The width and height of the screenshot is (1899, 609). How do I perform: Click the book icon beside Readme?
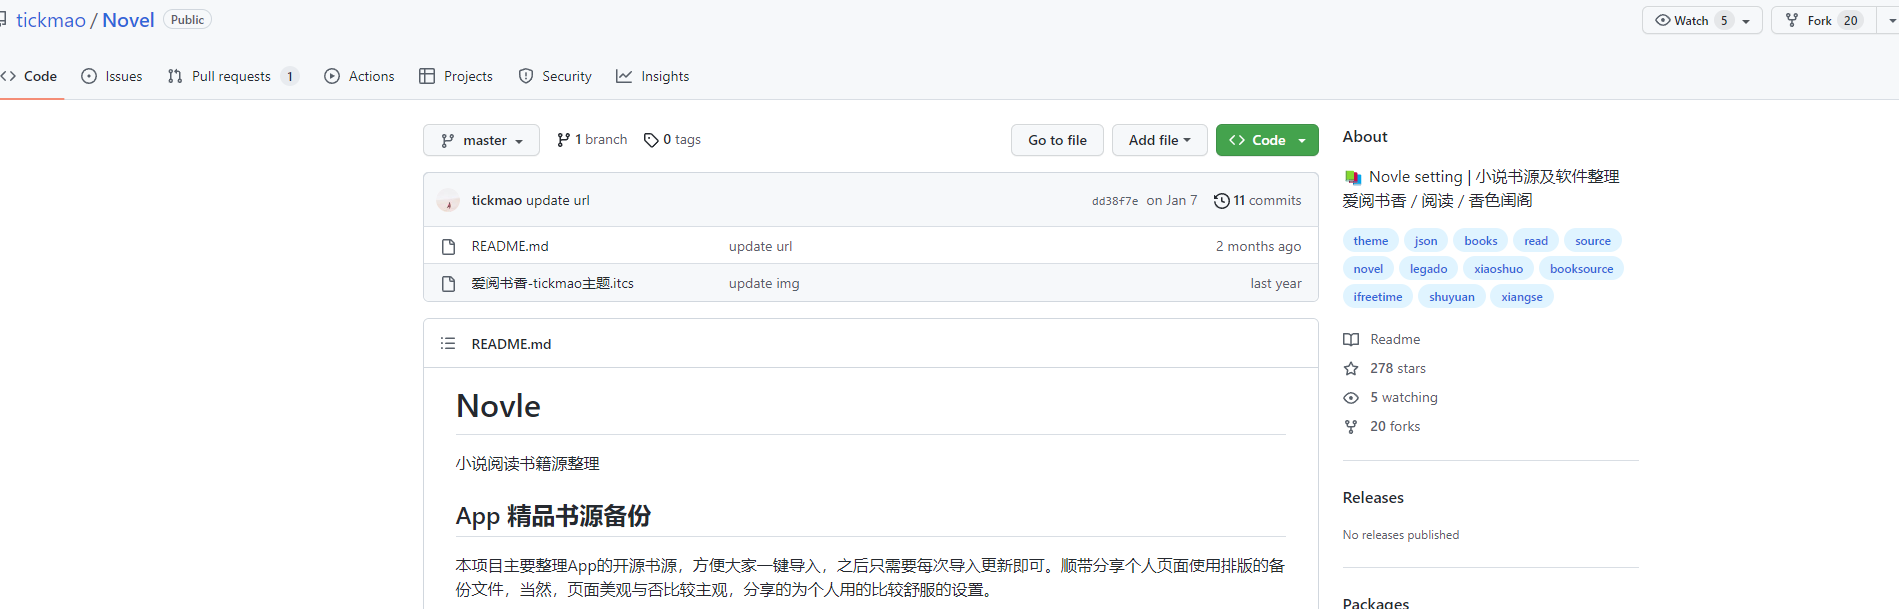1351,340
